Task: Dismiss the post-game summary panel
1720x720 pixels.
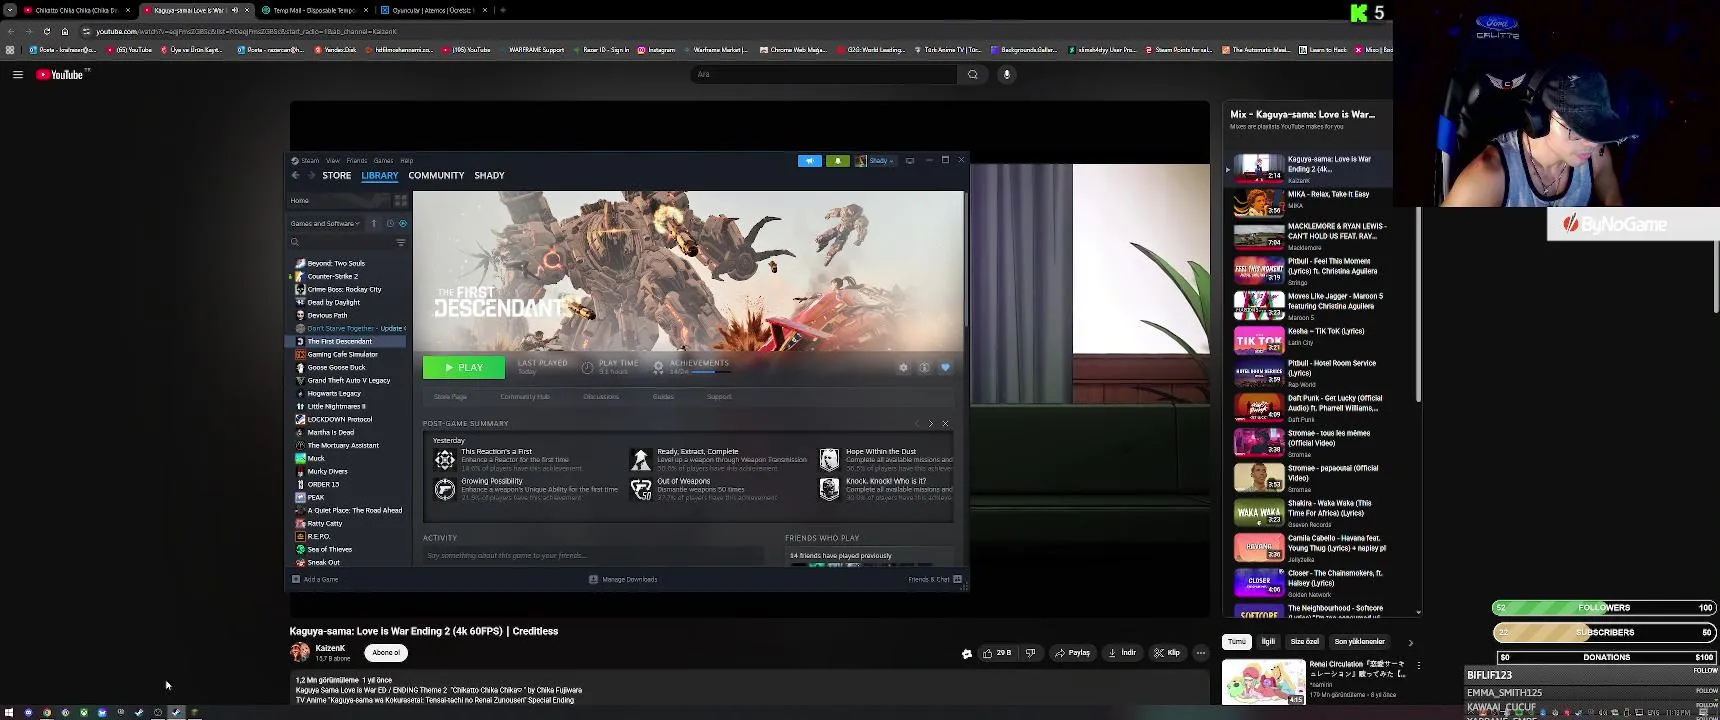Action: pyautogui.click(x=945, y=424)
